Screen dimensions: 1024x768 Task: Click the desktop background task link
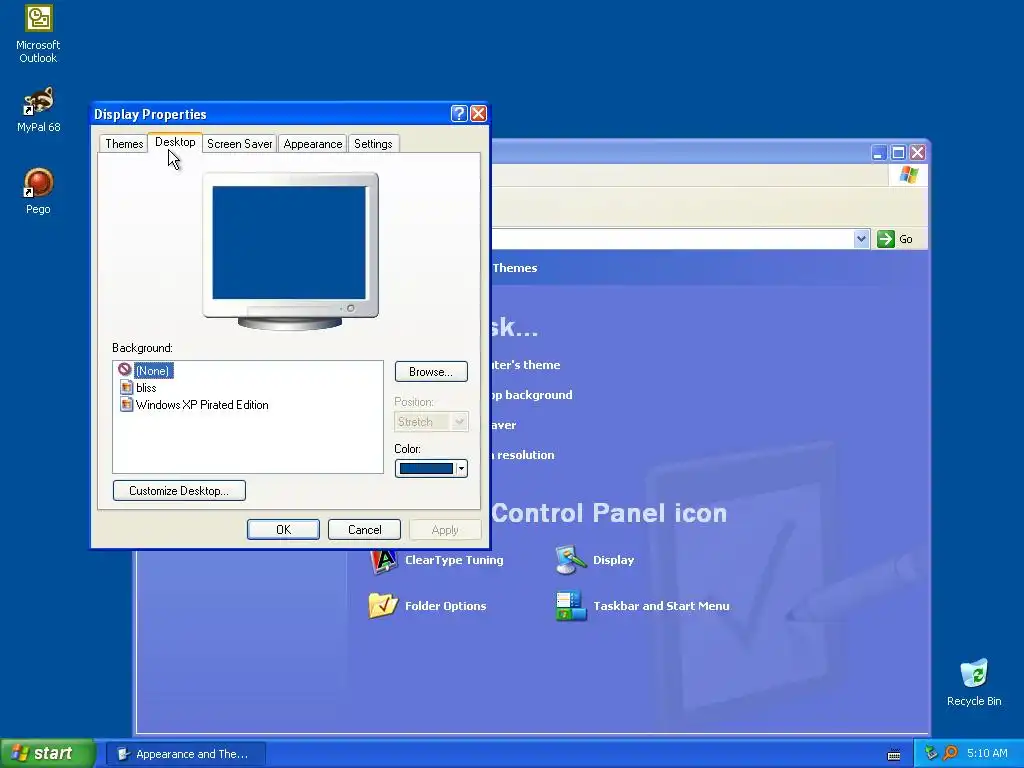tap(532, 395)
